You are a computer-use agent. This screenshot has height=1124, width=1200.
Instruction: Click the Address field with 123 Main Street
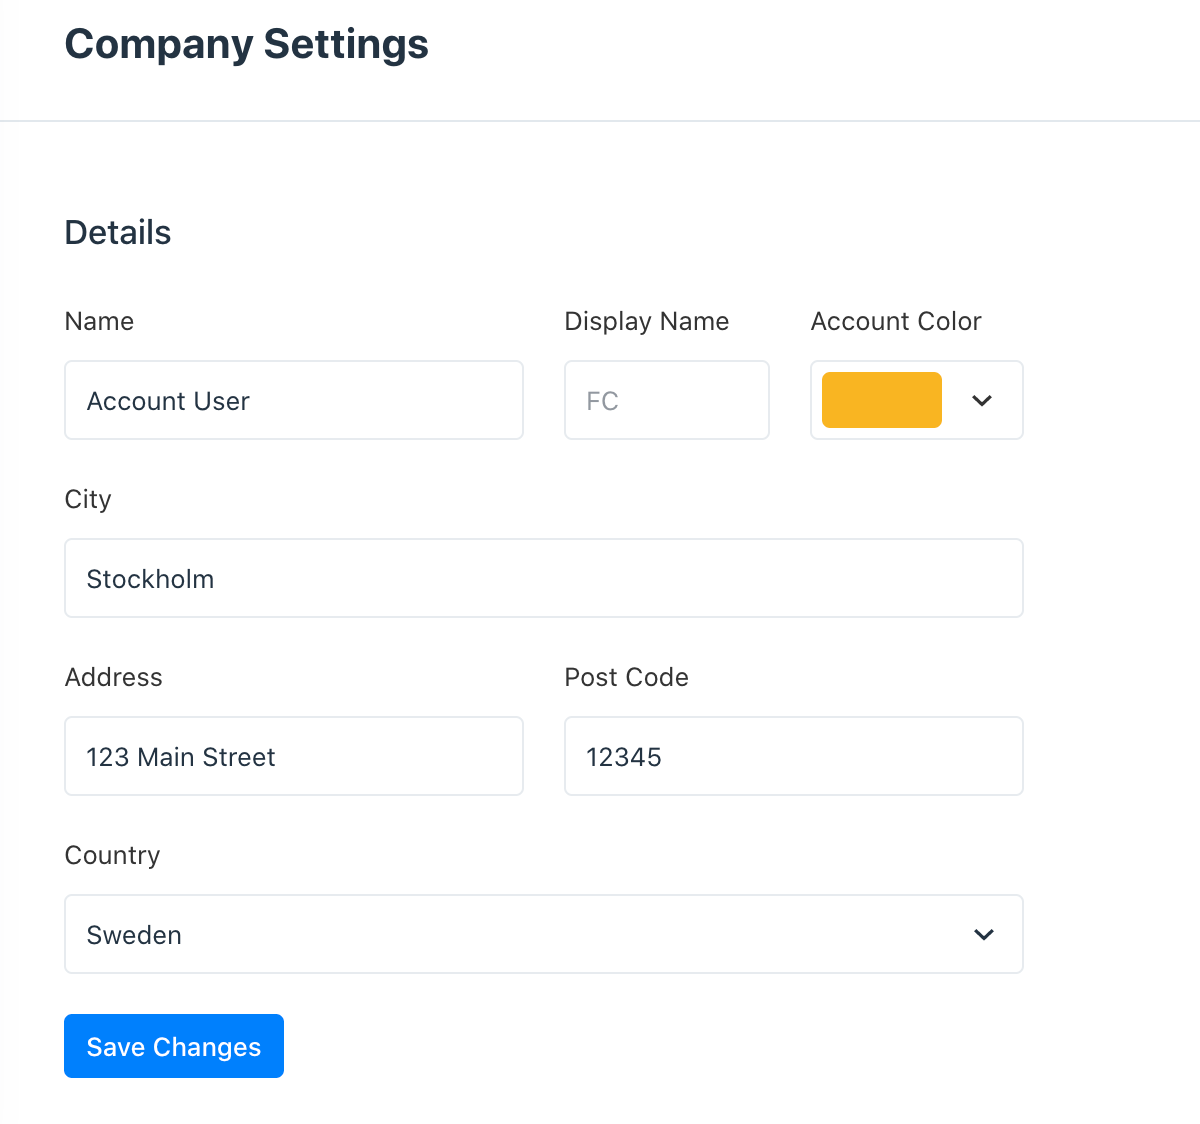point(293,756)
